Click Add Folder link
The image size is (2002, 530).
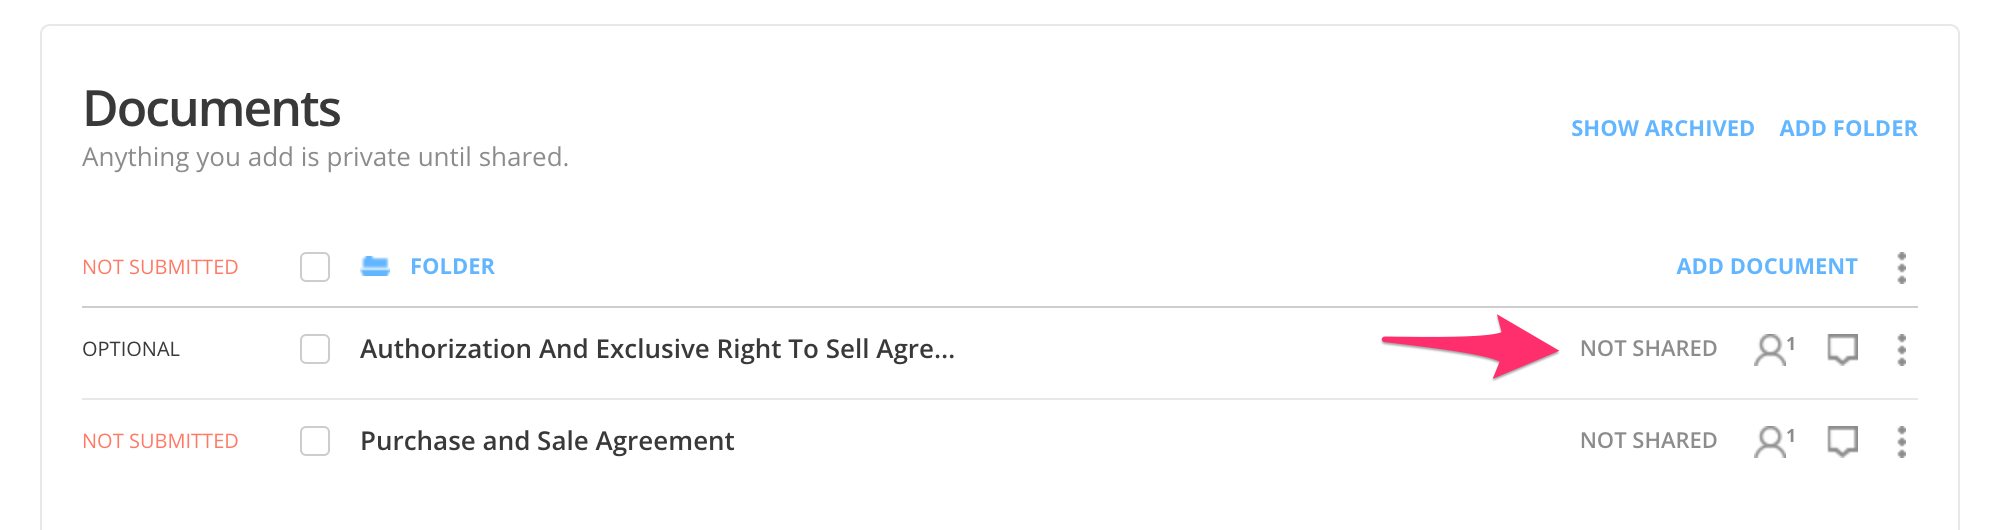coord(1848,128)
